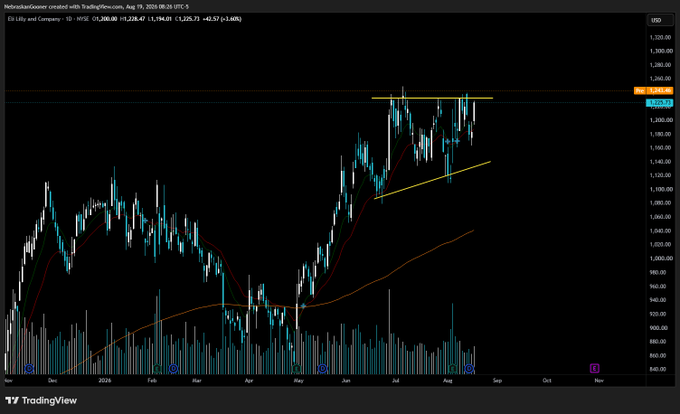Click the 1,260.00 price axis label
The width and height of the screenshot is (680, 414).
pos(660,79)
